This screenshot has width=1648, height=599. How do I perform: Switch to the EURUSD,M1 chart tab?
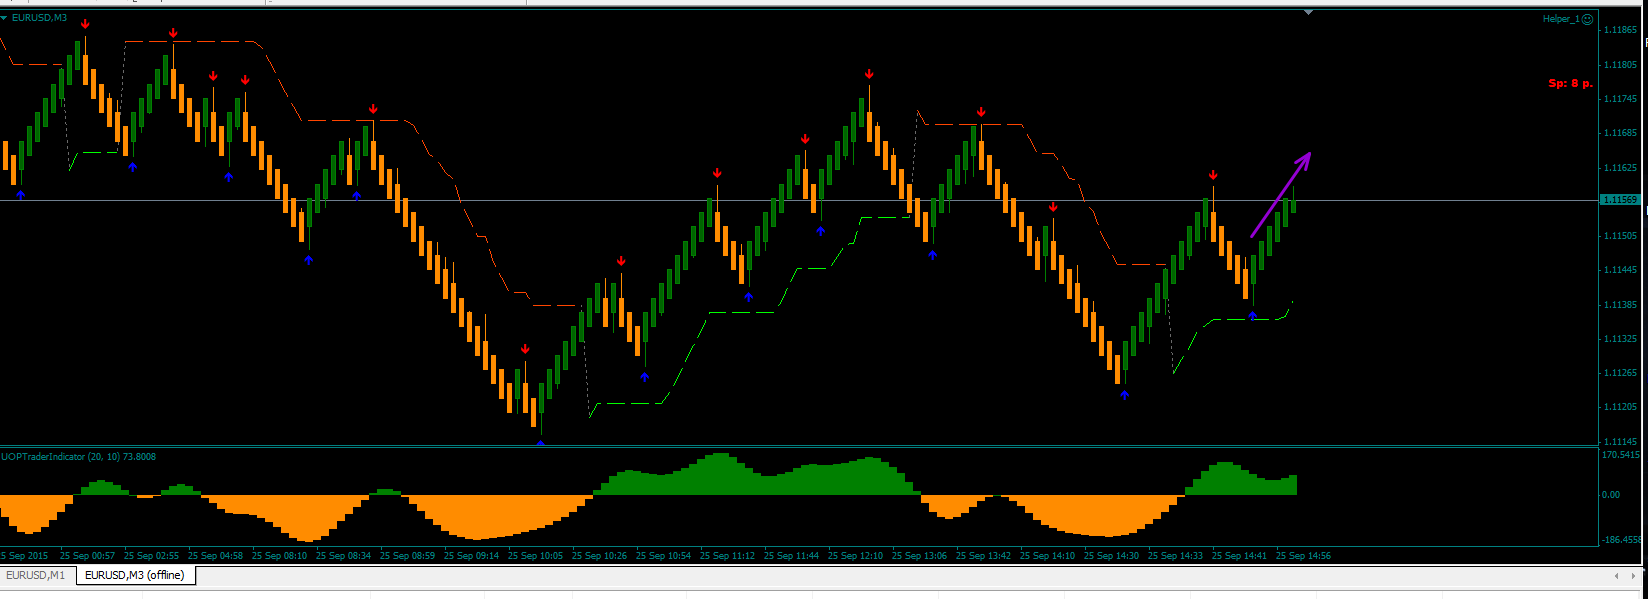[x=35, y=575]
